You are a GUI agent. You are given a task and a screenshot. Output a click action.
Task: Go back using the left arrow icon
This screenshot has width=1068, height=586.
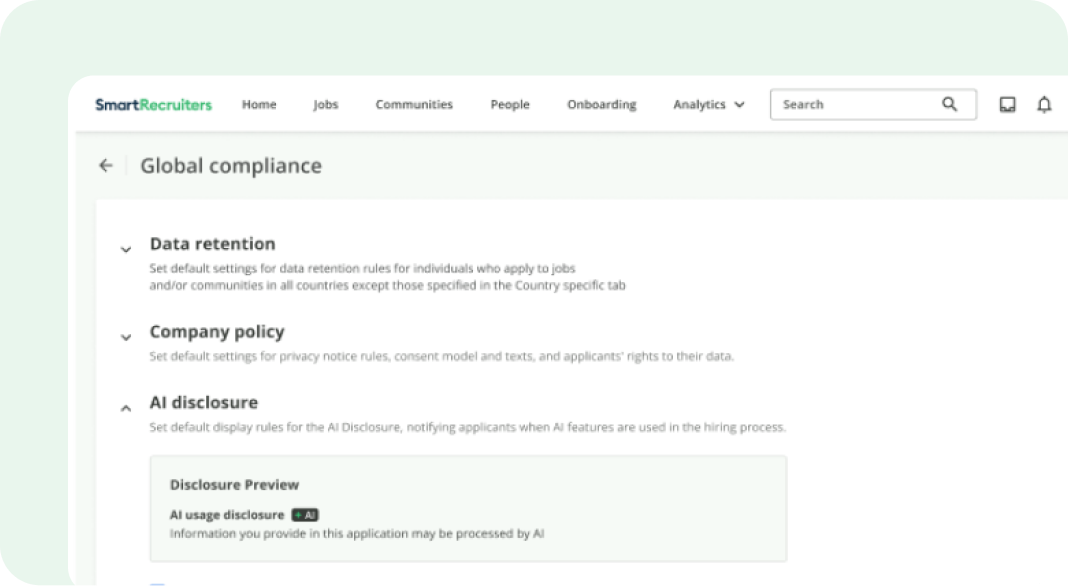tap(106, 166)
